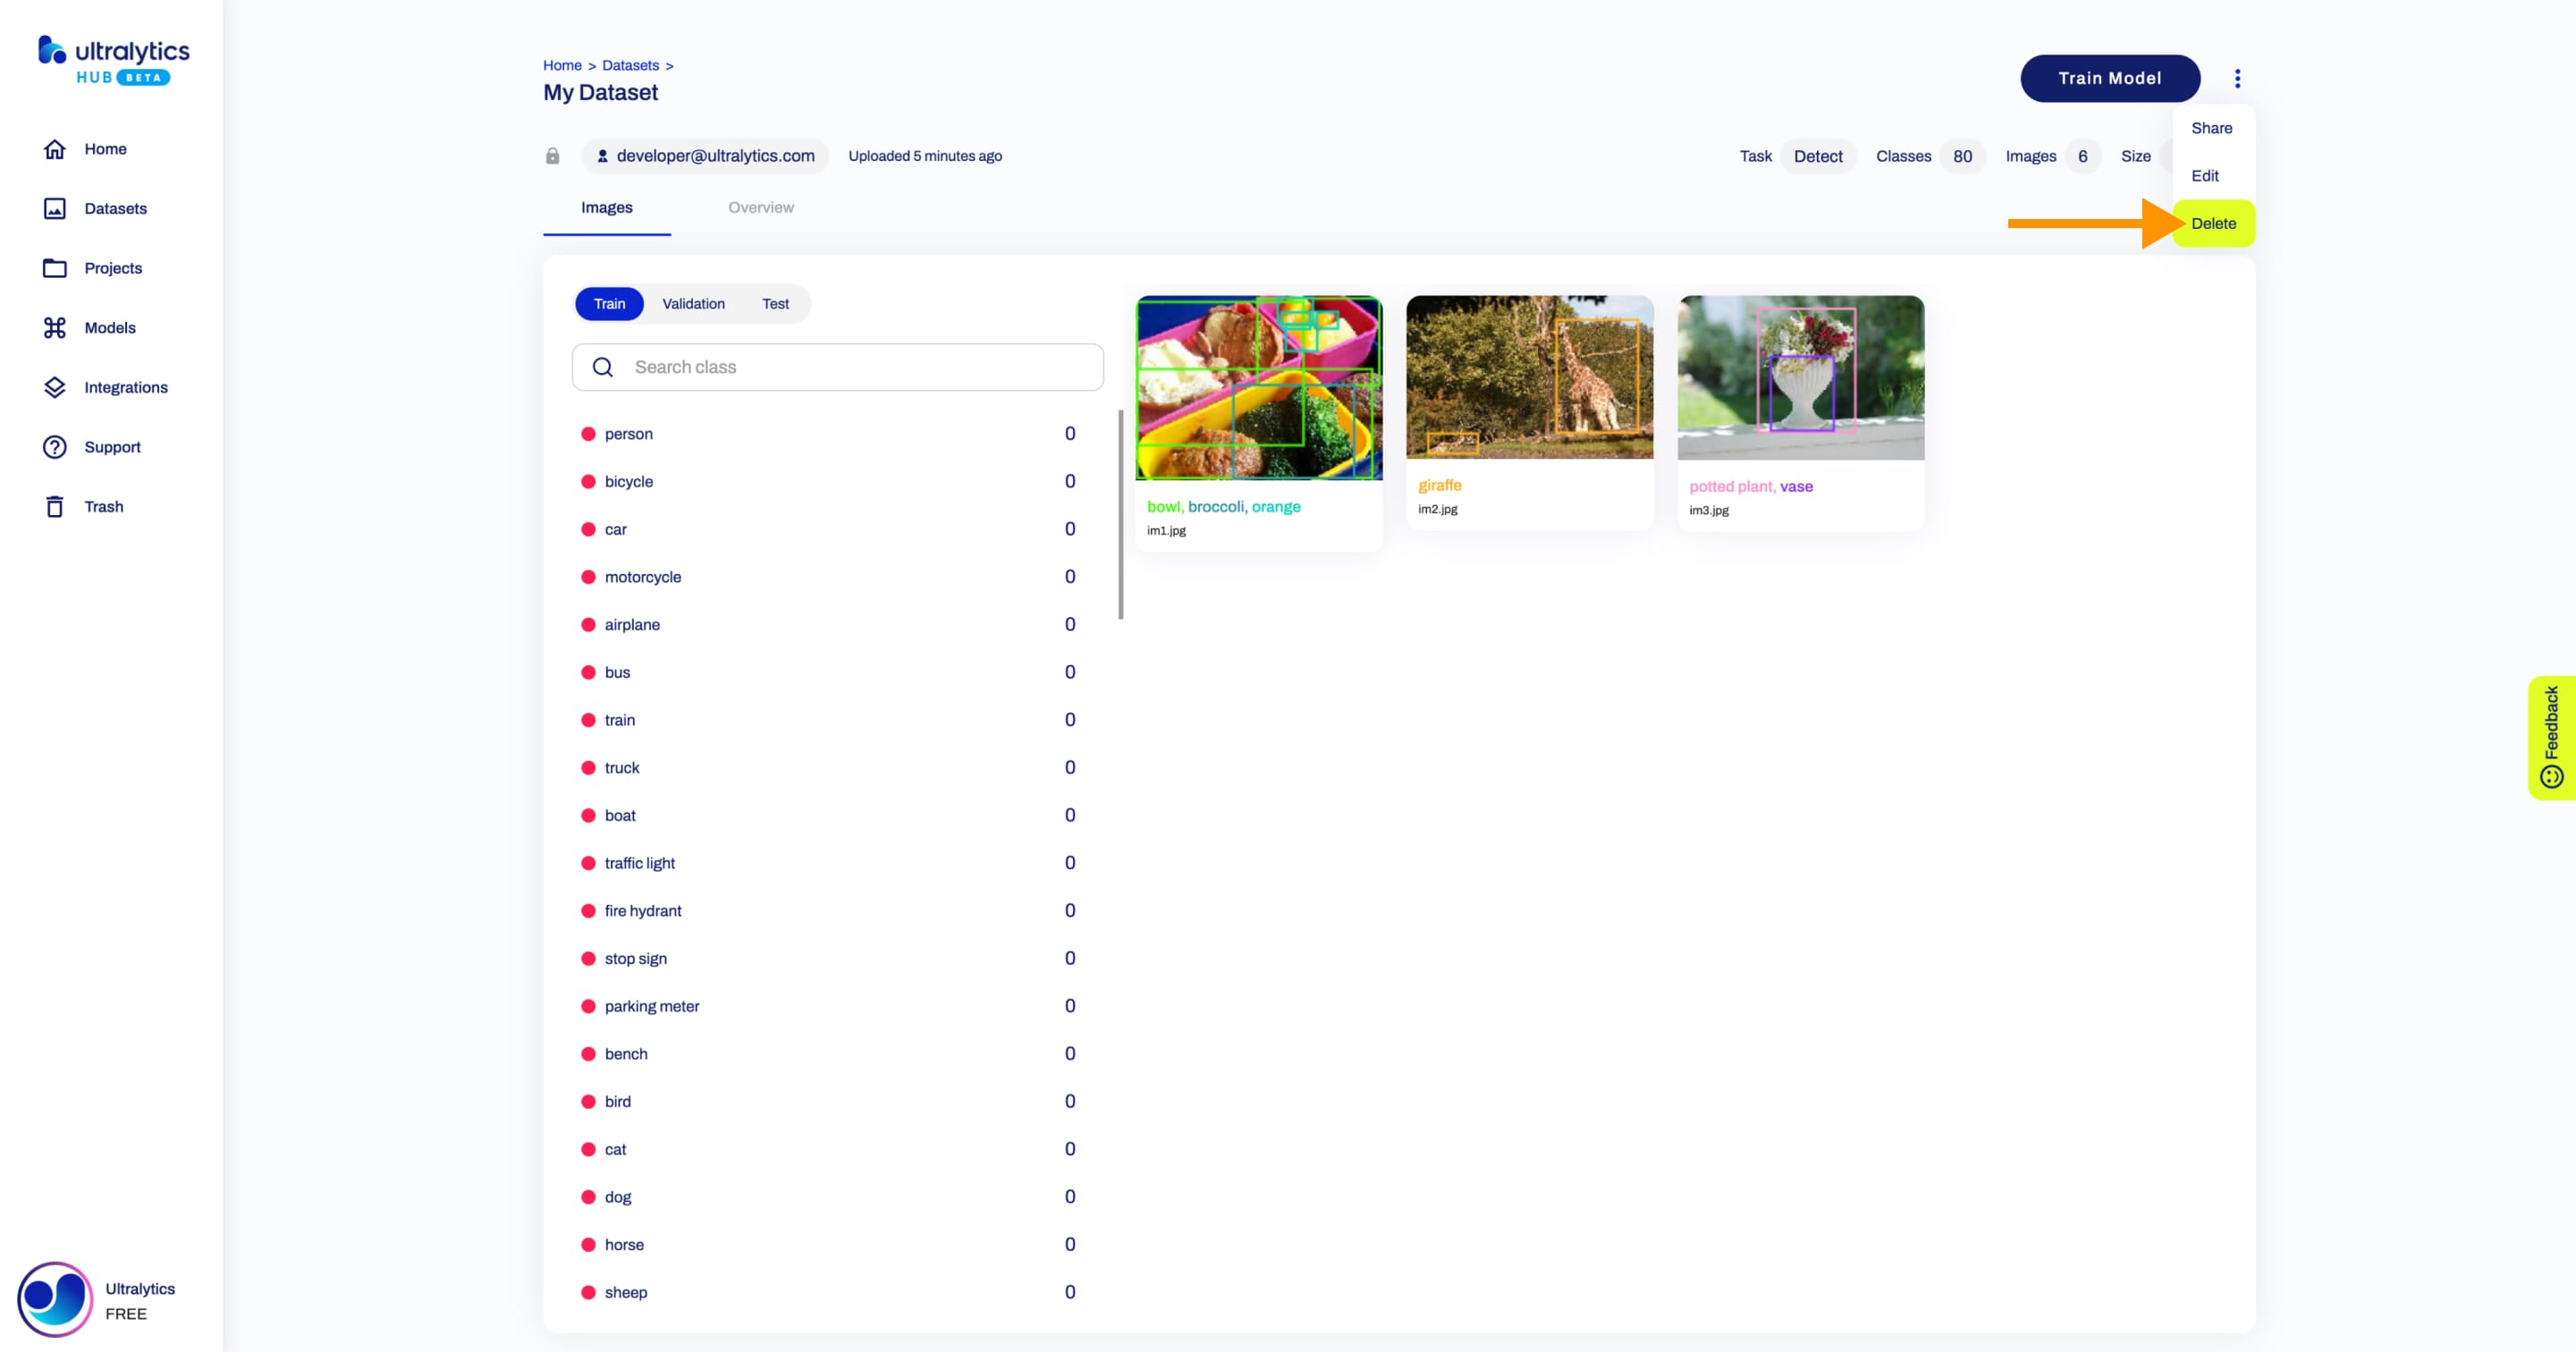Toggle the Overview tab

760,206
